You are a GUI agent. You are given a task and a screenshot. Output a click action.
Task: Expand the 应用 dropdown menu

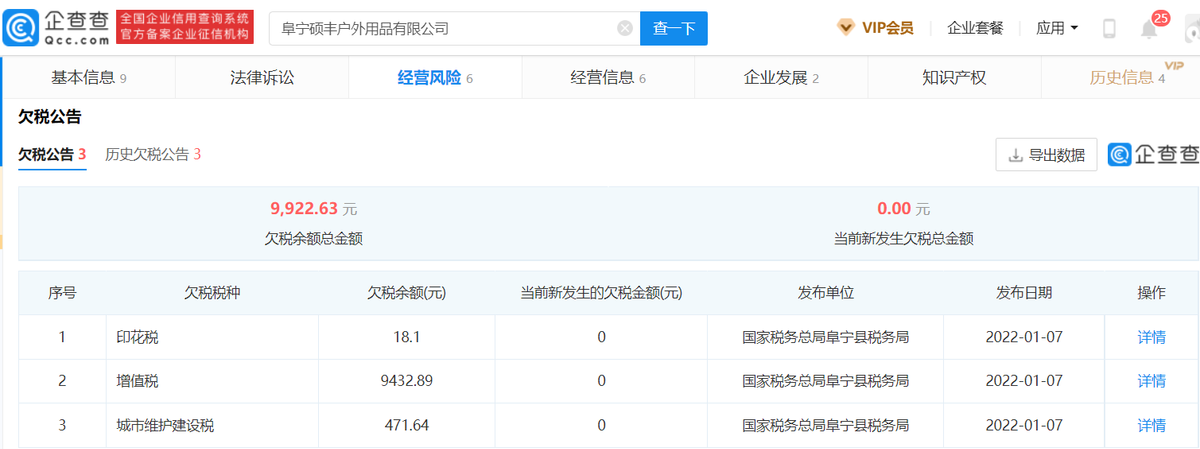click(1057, 28)
